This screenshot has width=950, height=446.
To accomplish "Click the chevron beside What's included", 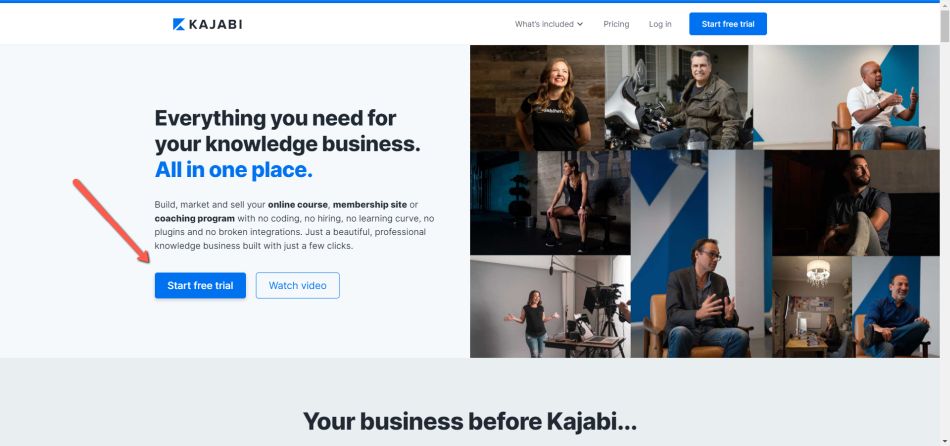I will 580,24.
